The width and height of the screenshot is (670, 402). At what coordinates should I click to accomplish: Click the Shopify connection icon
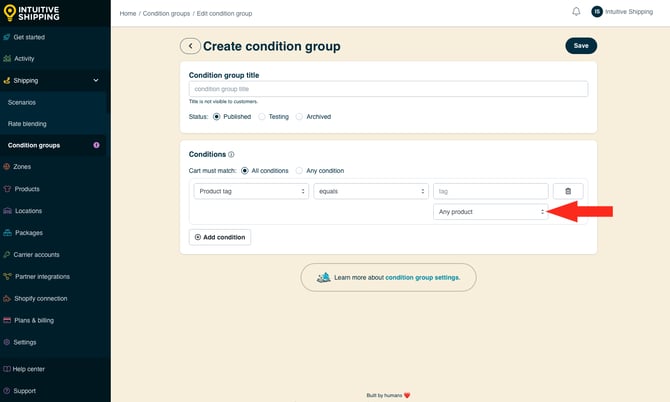pyautogui.click(x=7, y=298)
